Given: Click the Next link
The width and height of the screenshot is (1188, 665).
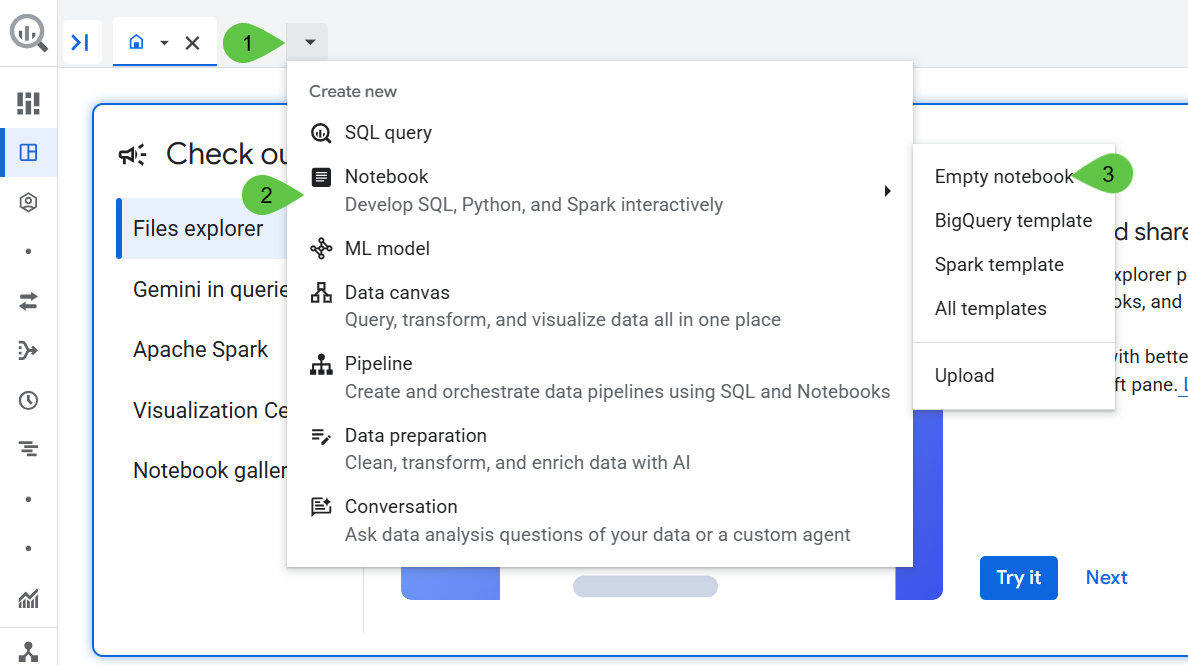Looking at the screenshot, I should (1106, 578).
